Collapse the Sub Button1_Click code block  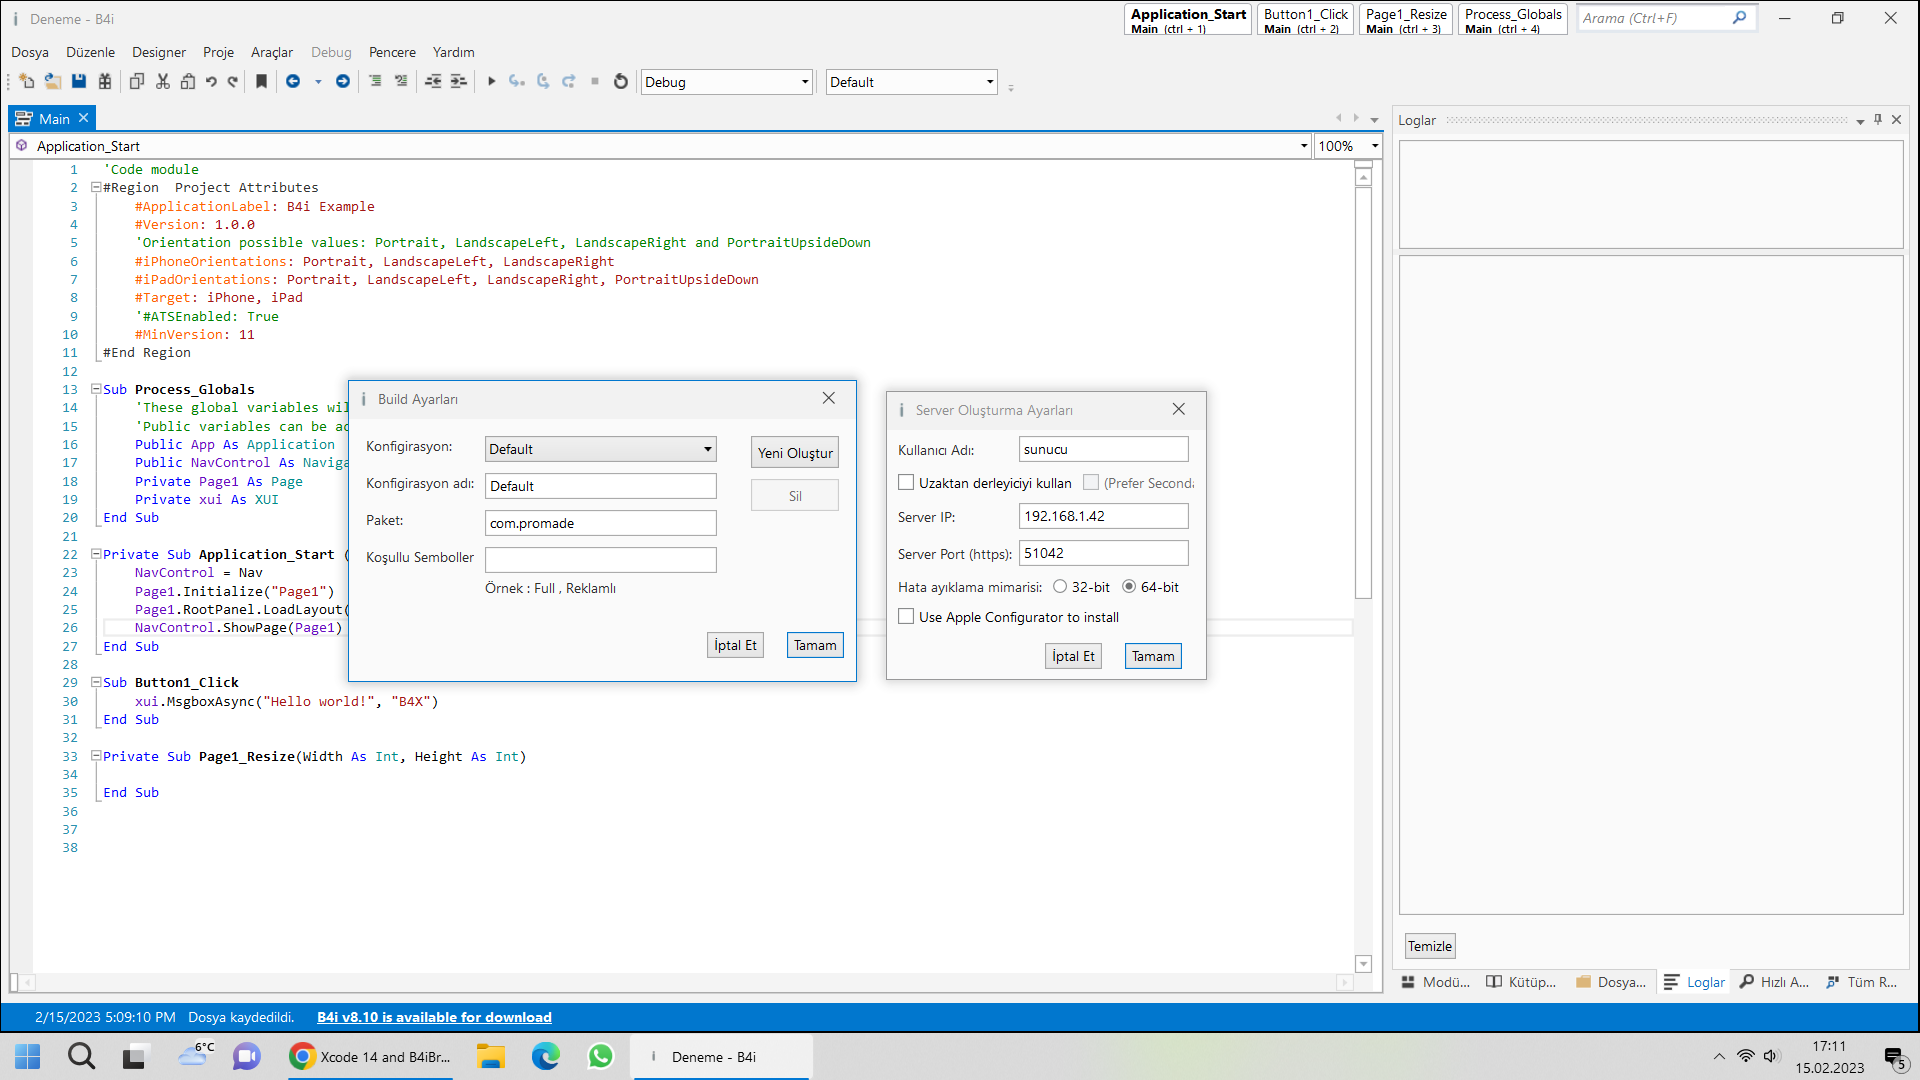[x=96, y=682]
